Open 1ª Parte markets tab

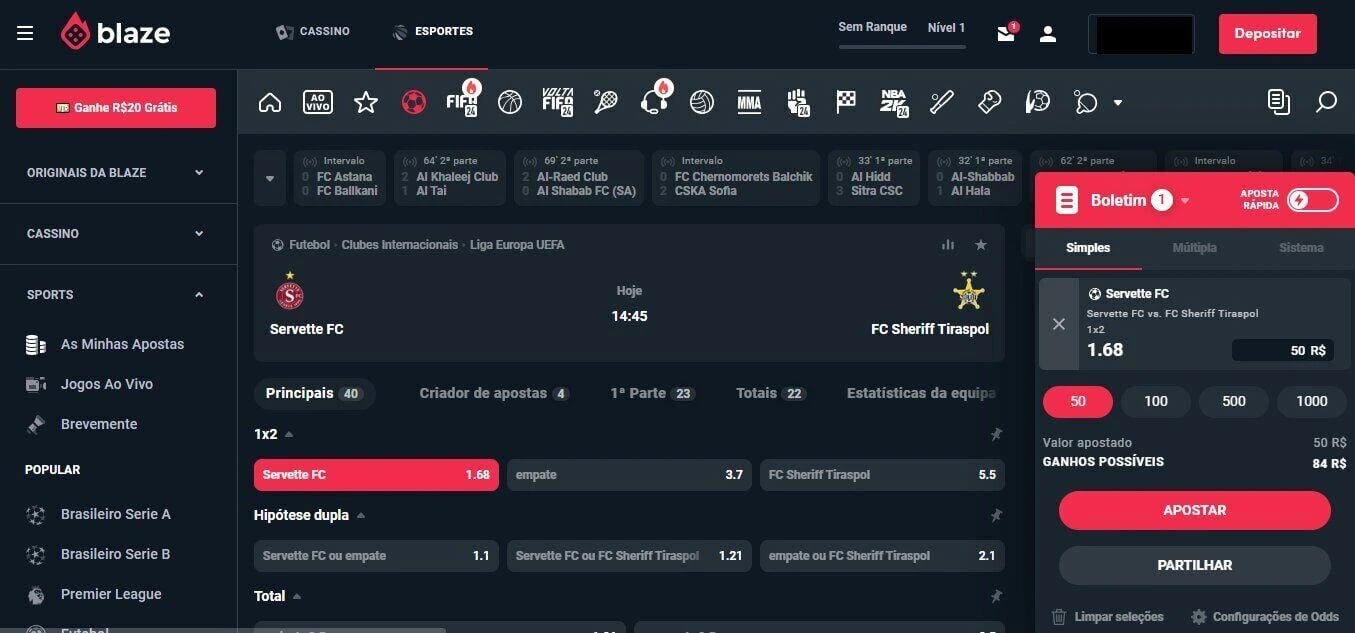point(652,393)
